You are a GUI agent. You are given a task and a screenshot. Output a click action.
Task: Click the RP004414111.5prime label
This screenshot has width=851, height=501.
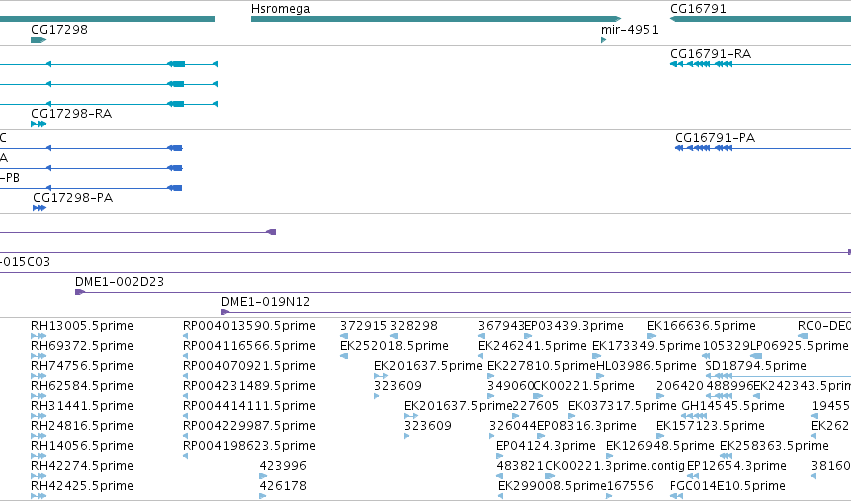(x=249, y=406)
